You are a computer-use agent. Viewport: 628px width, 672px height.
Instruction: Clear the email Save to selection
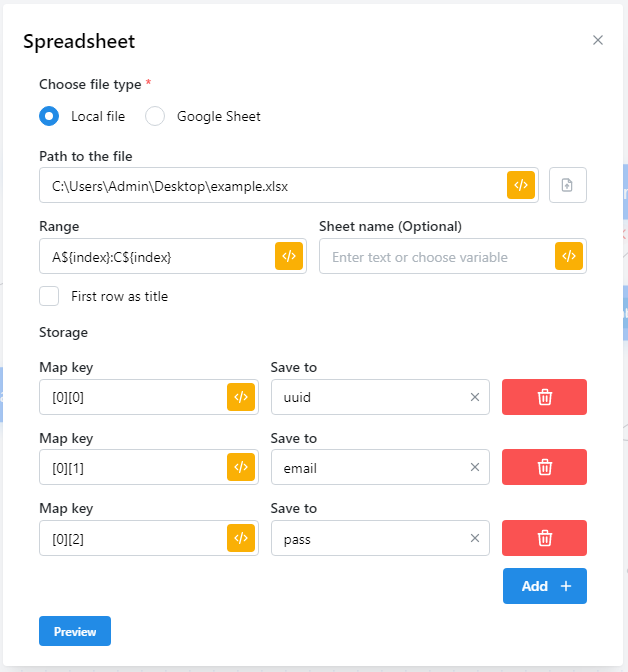[x=475, y=467]
